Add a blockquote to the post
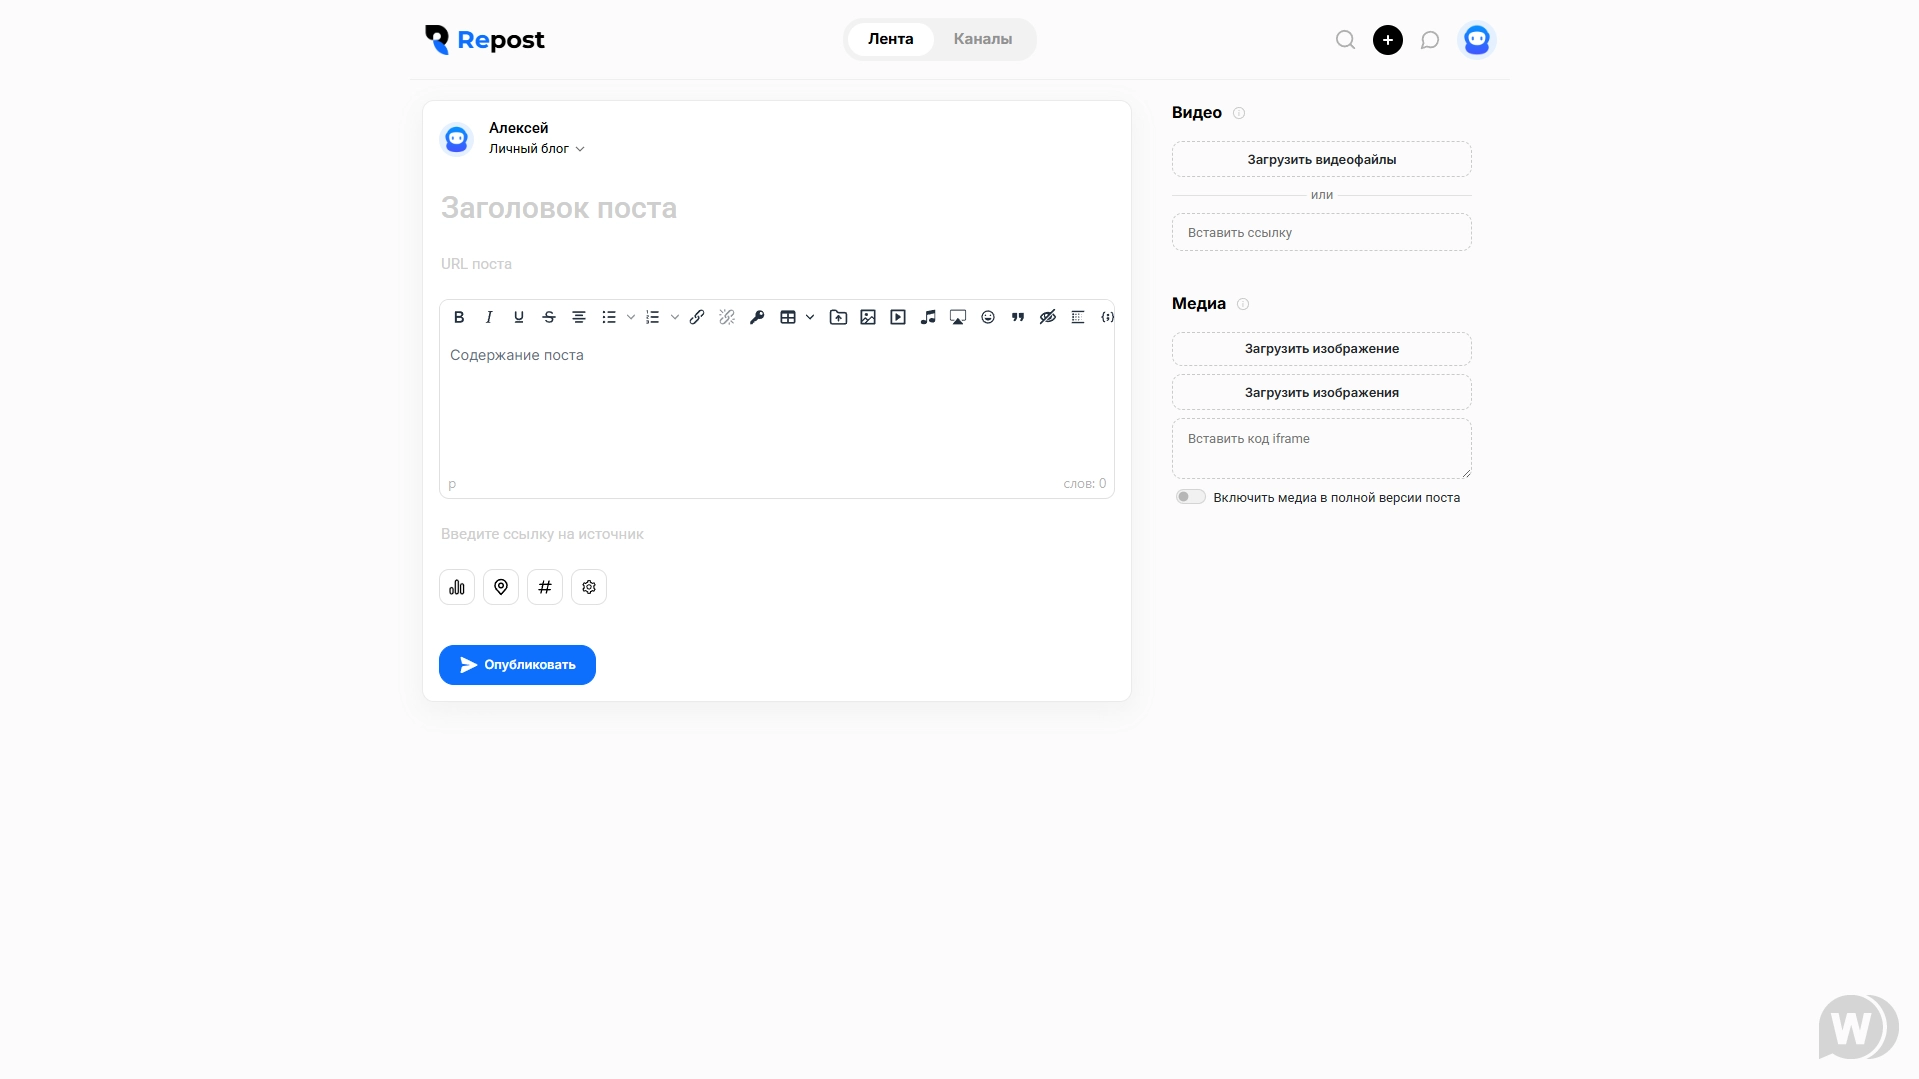 1018,317
